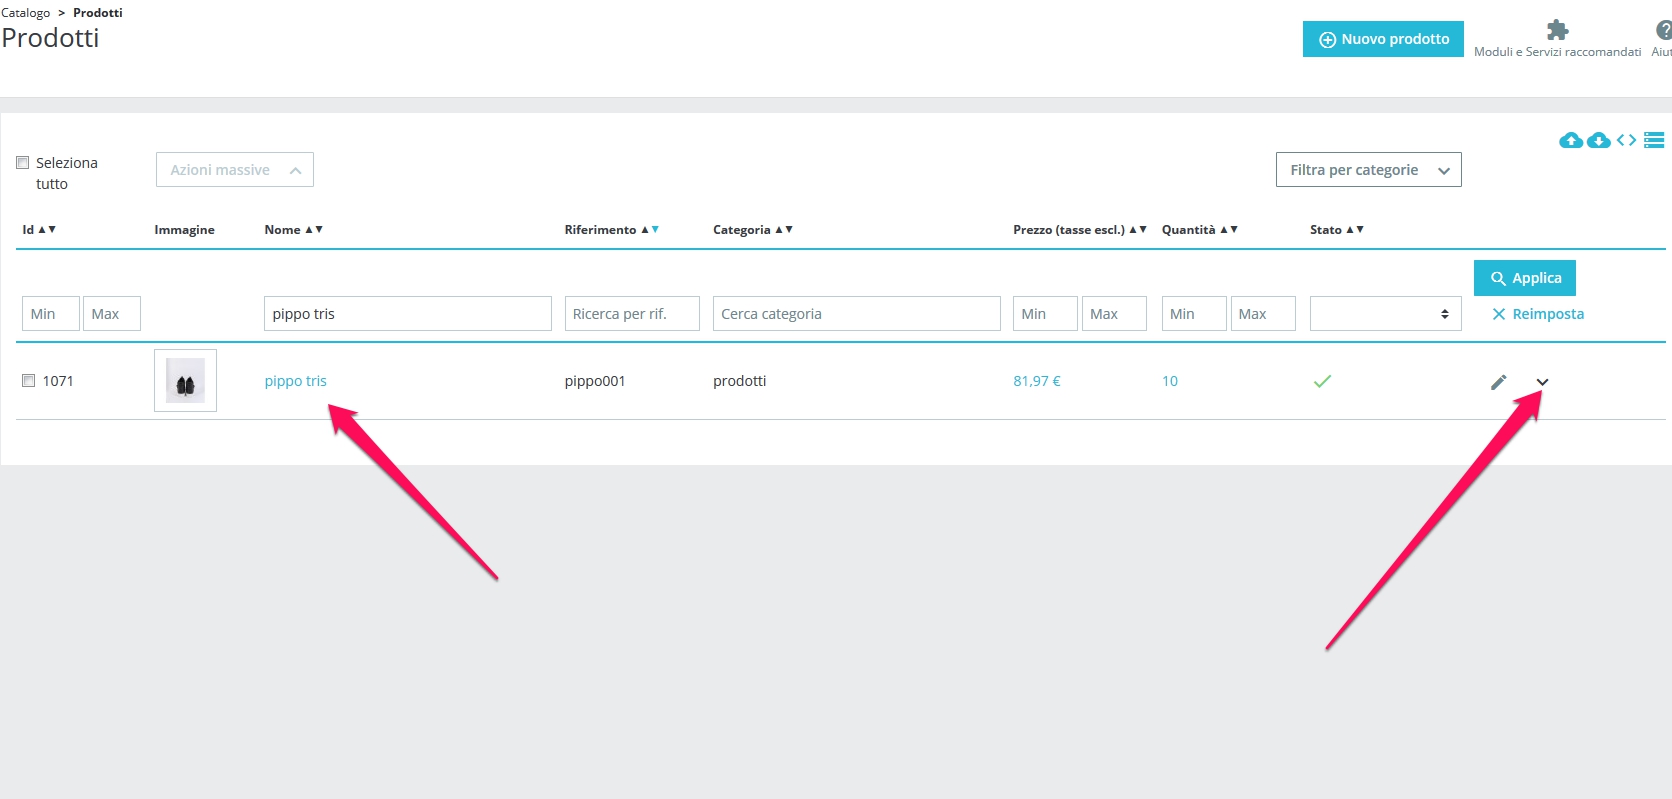Open Azioni massive dropdown
Screen dimensions: 1672x799
point(235,170)
